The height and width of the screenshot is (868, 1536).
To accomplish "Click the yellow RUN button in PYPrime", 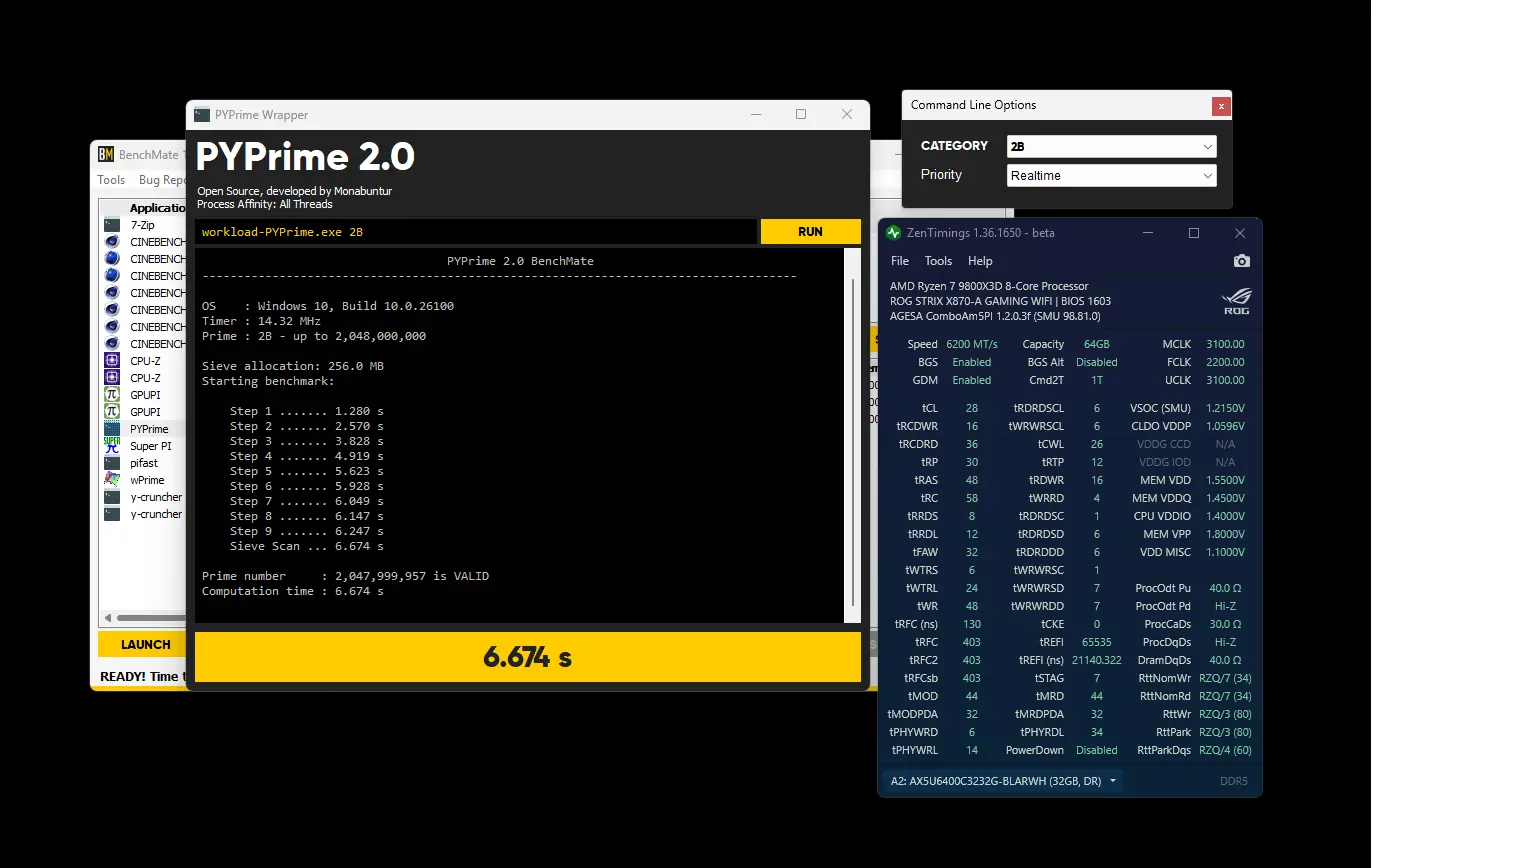I will (x=811, y=232).
